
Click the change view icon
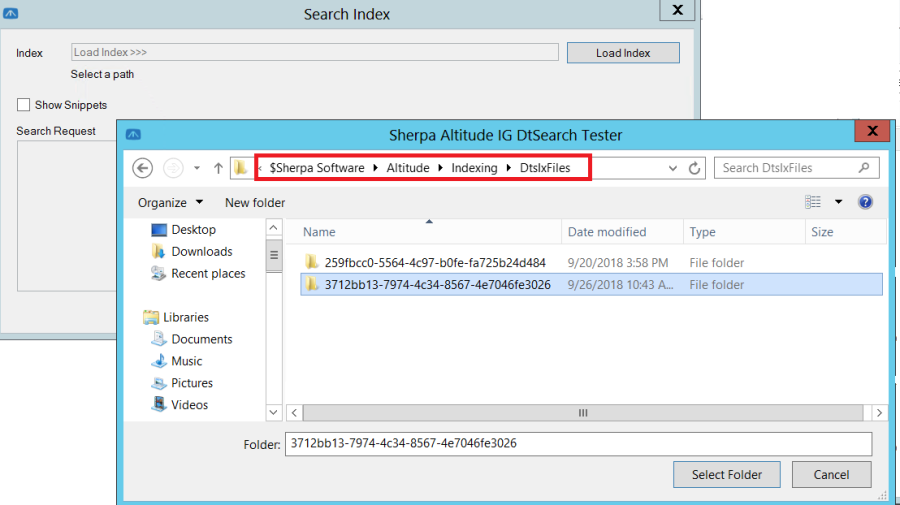[813, 202]
